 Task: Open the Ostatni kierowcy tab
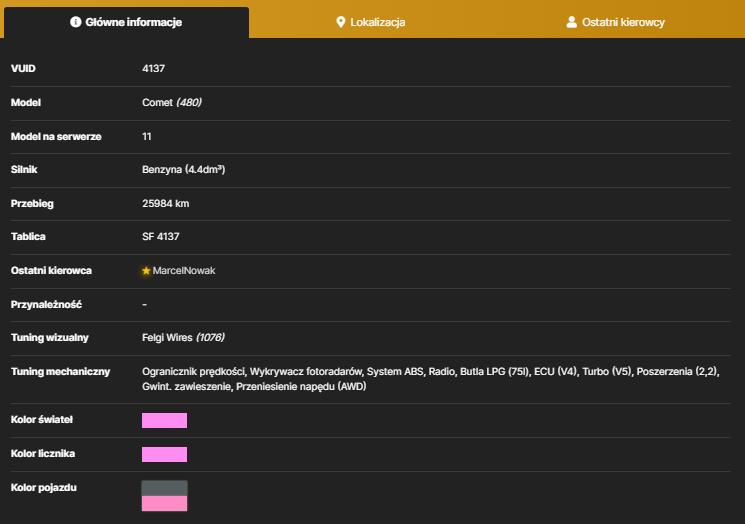[615, 22]
